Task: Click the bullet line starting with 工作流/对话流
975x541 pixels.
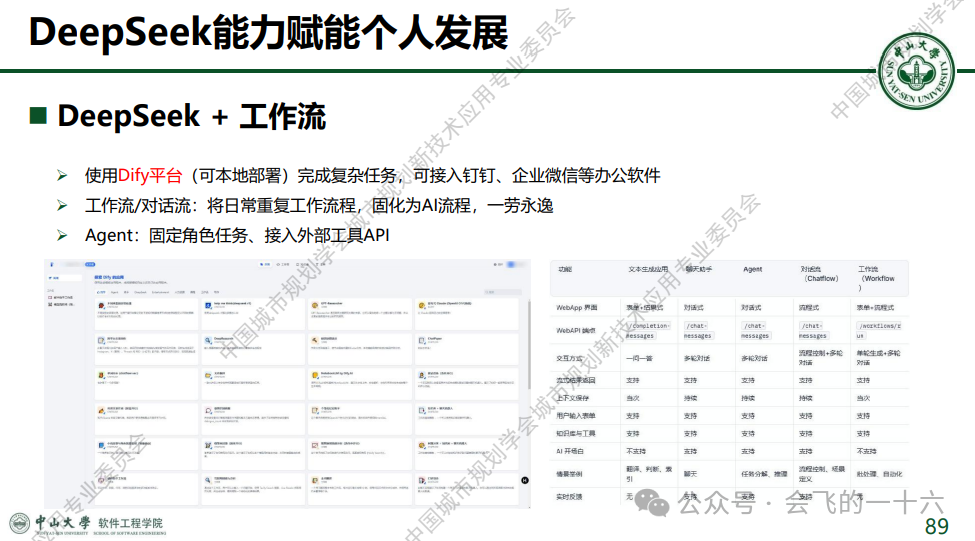Action: point(319,206)
